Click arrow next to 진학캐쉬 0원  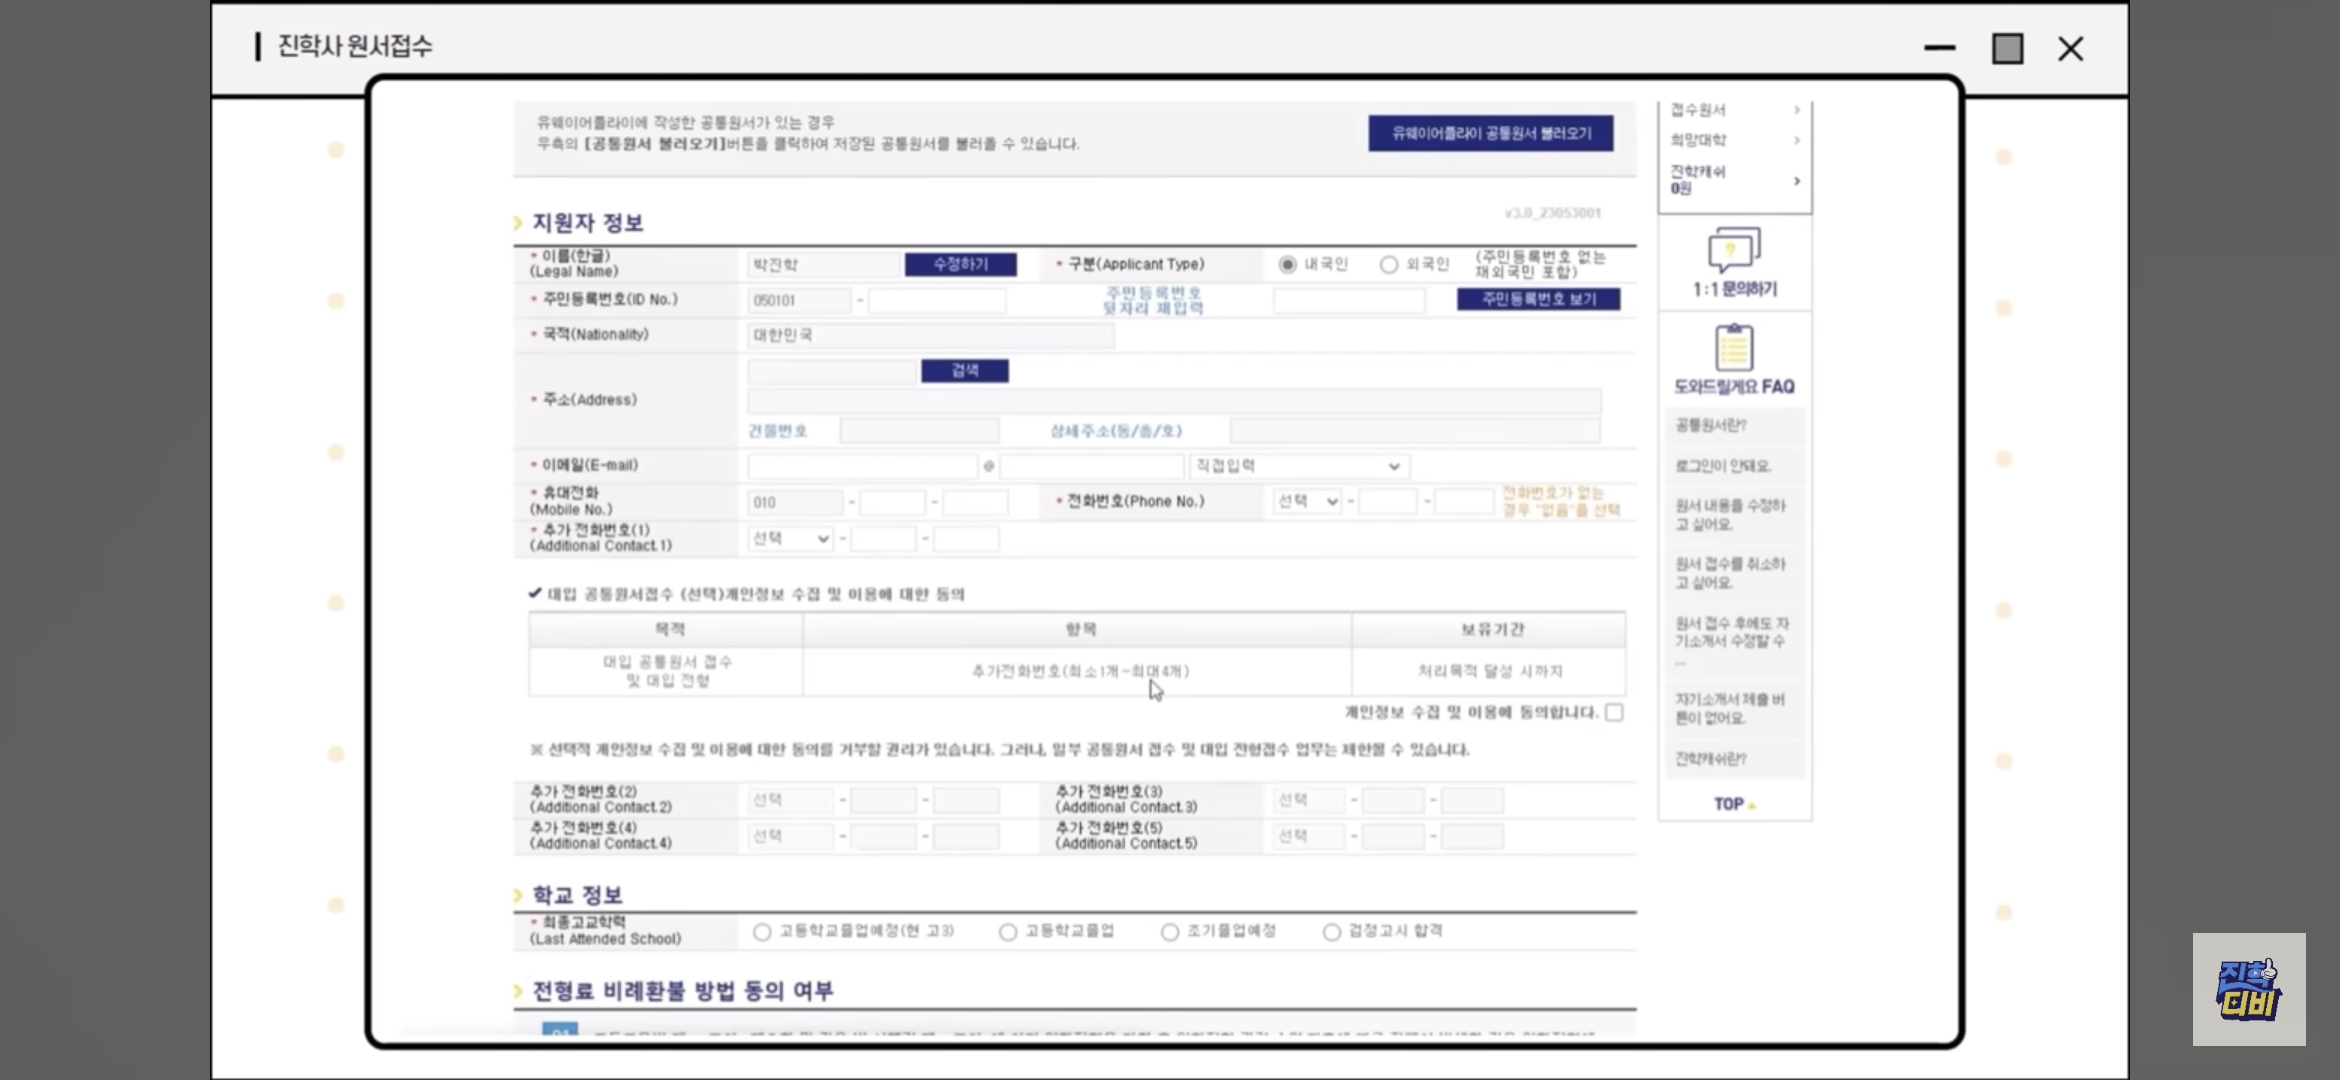1796,181
